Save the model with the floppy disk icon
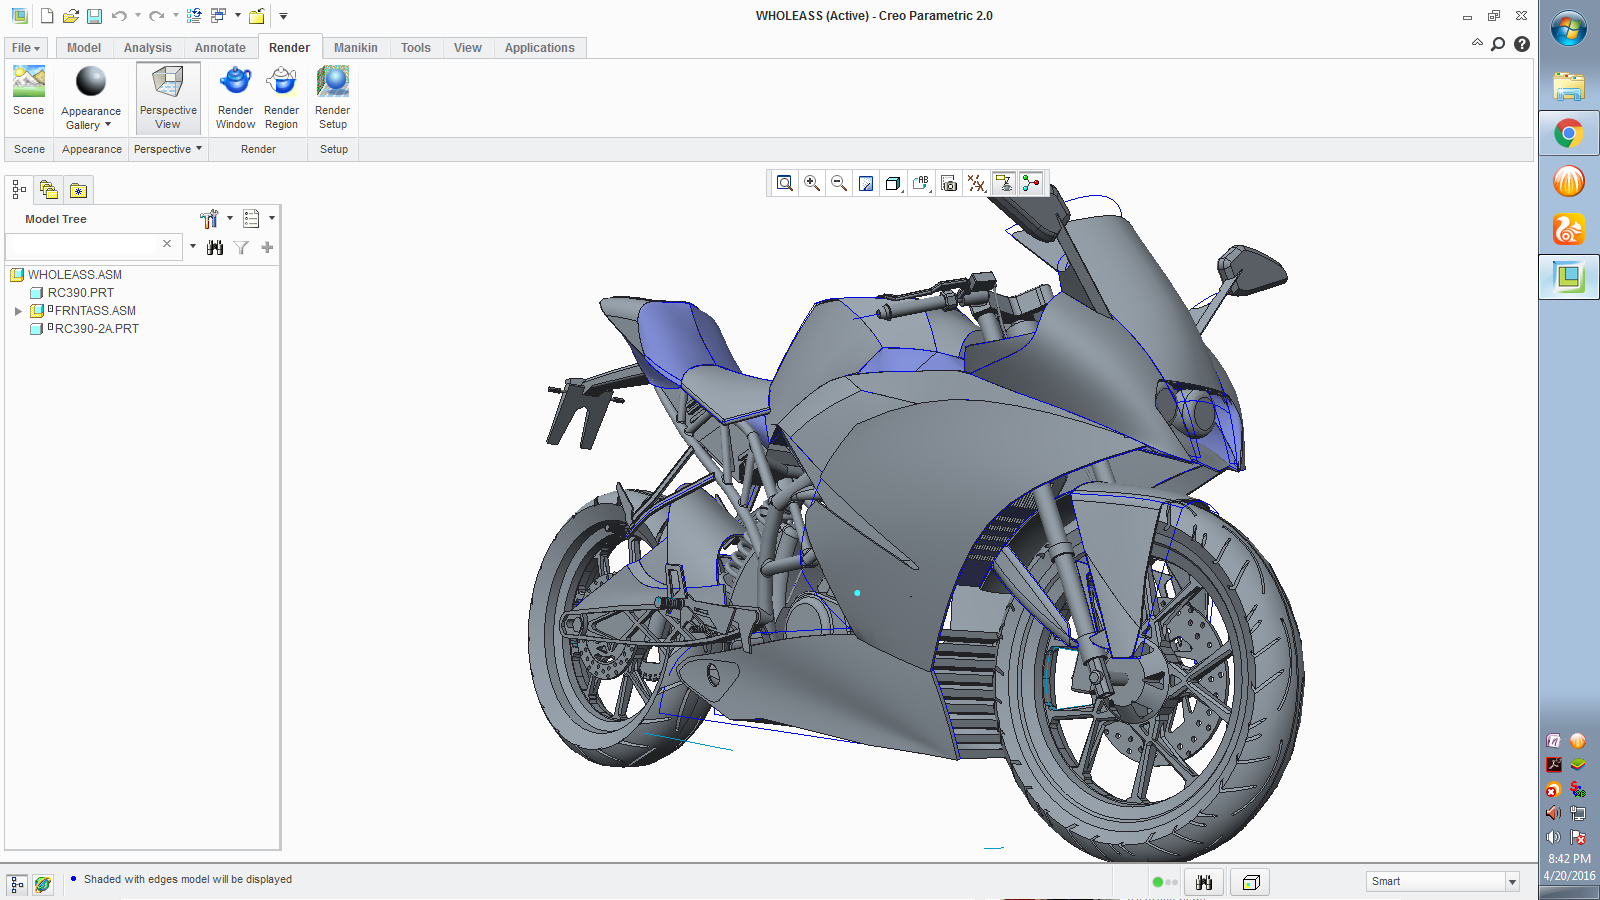The width and height of the screenshot is (1600, 900). 94,16
